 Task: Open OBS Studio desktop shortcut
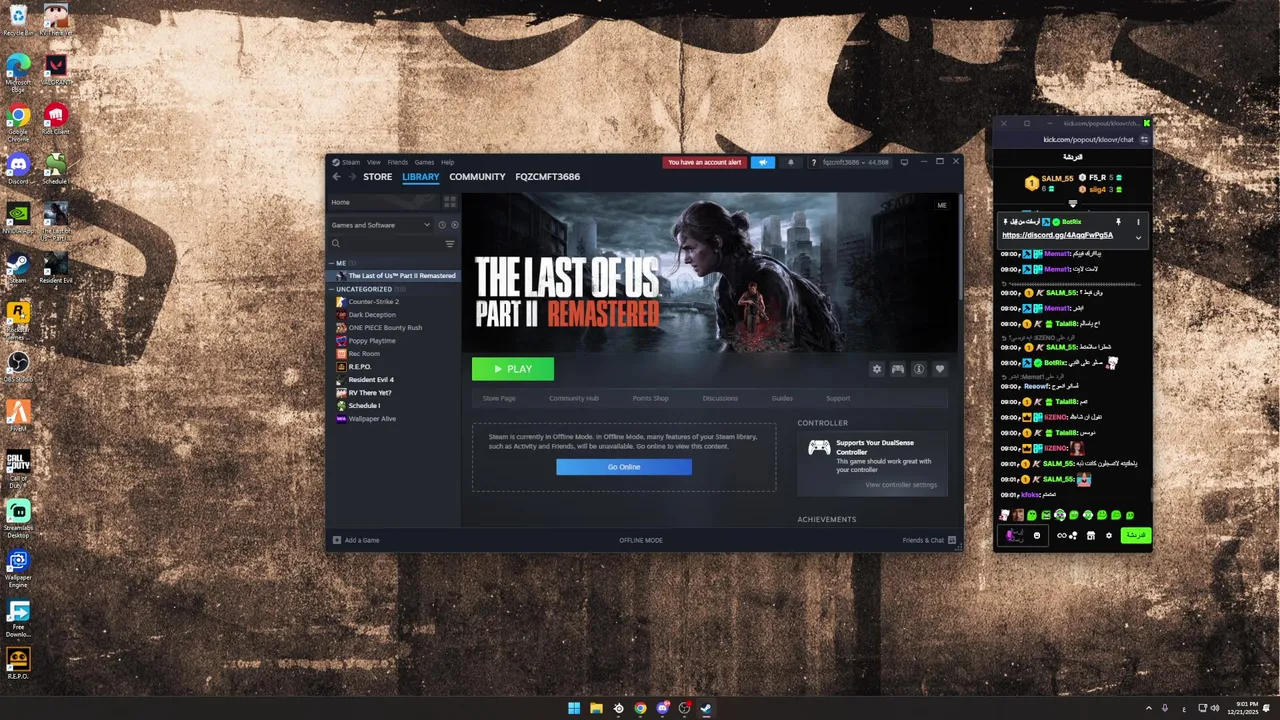[18, 366]
